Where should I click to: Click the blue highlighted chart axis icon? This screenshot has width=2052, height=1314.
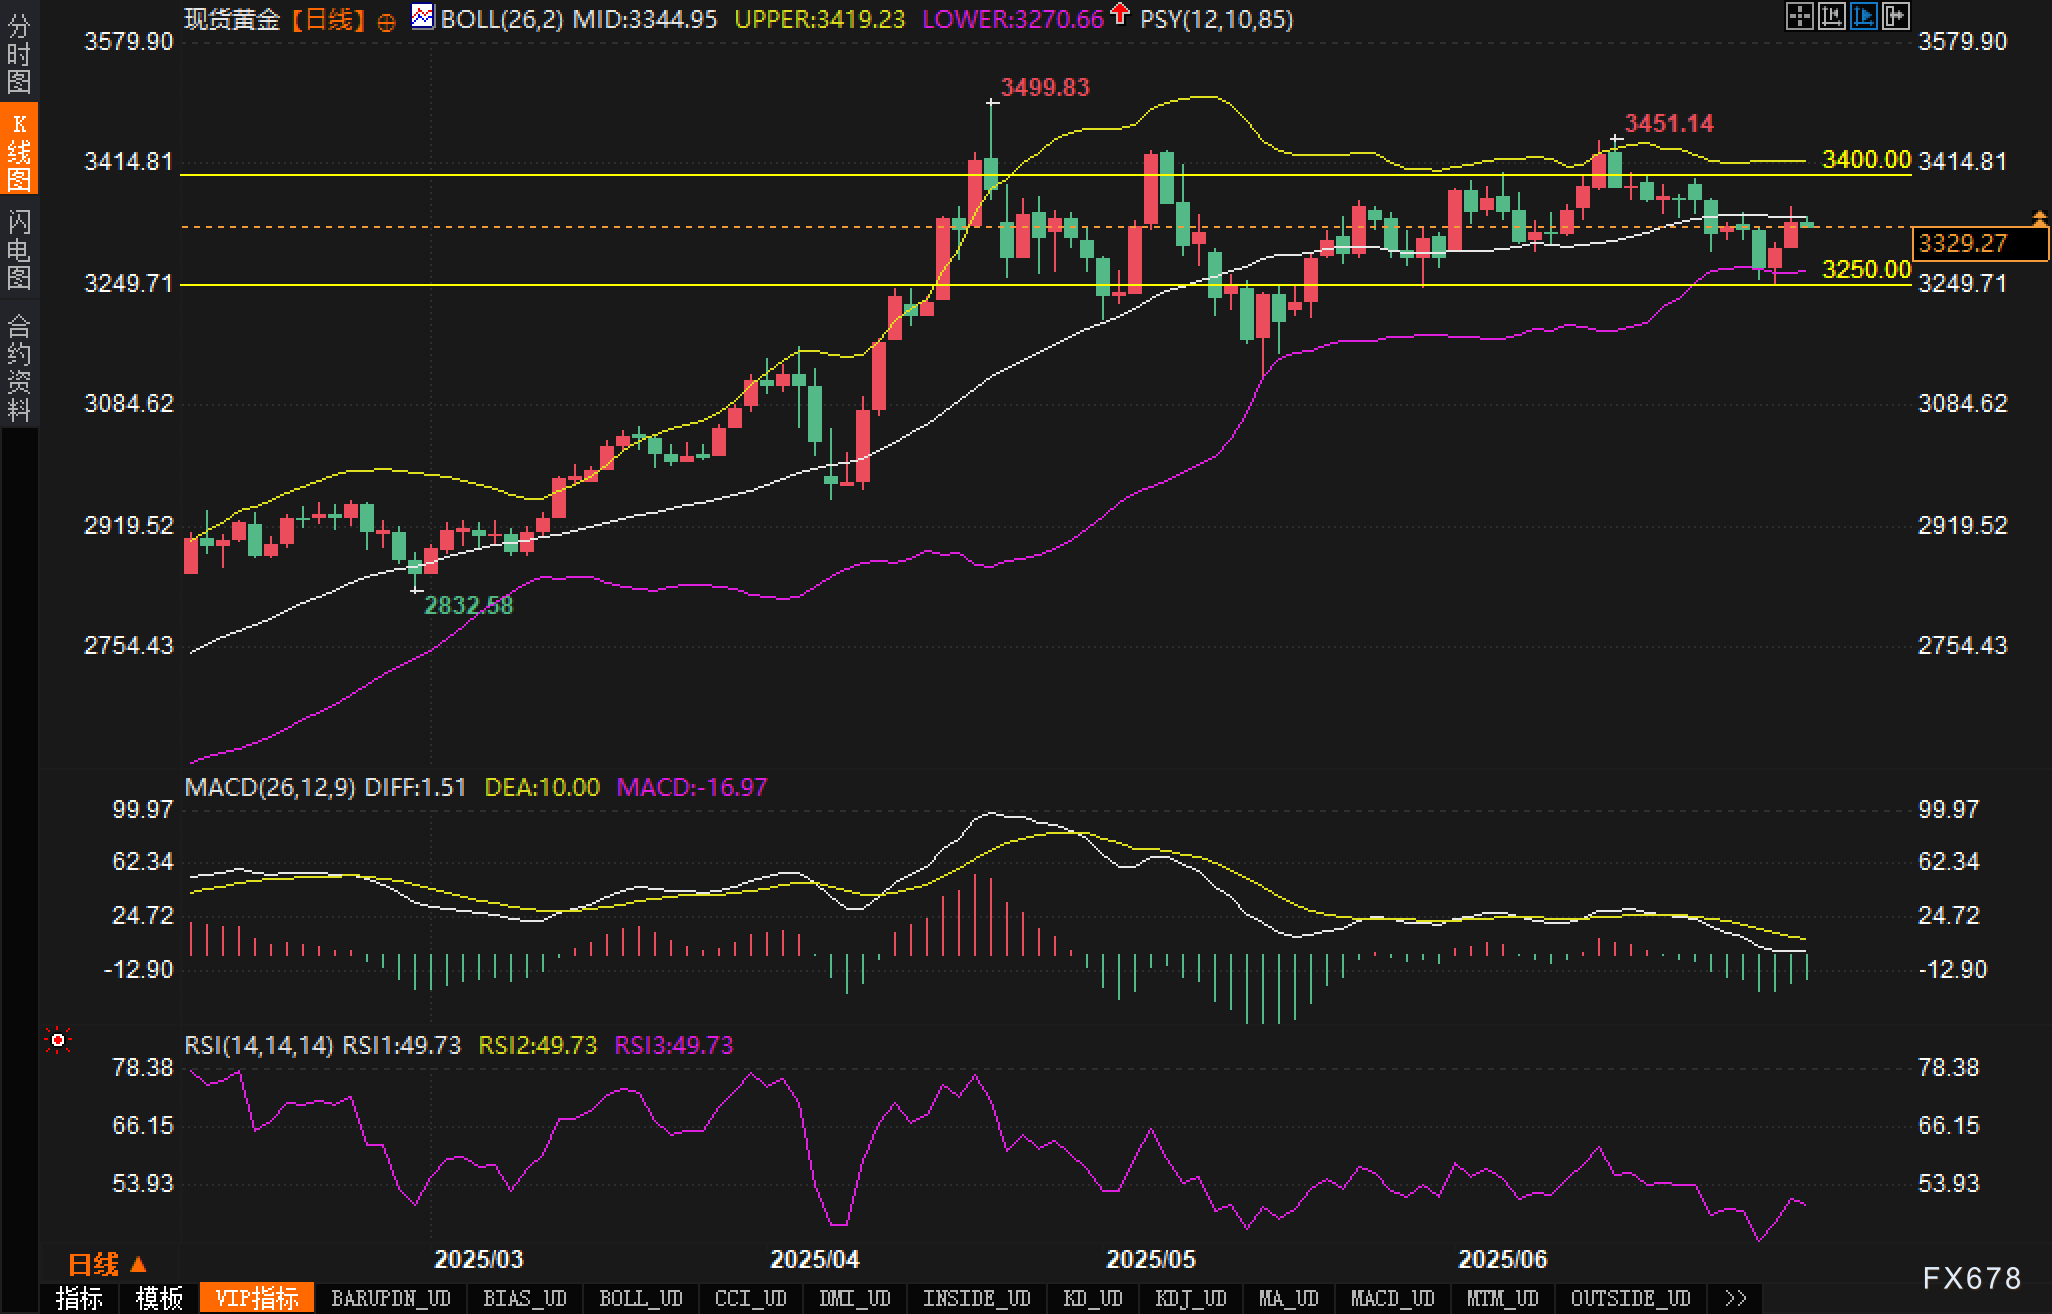click(1863, 16)
